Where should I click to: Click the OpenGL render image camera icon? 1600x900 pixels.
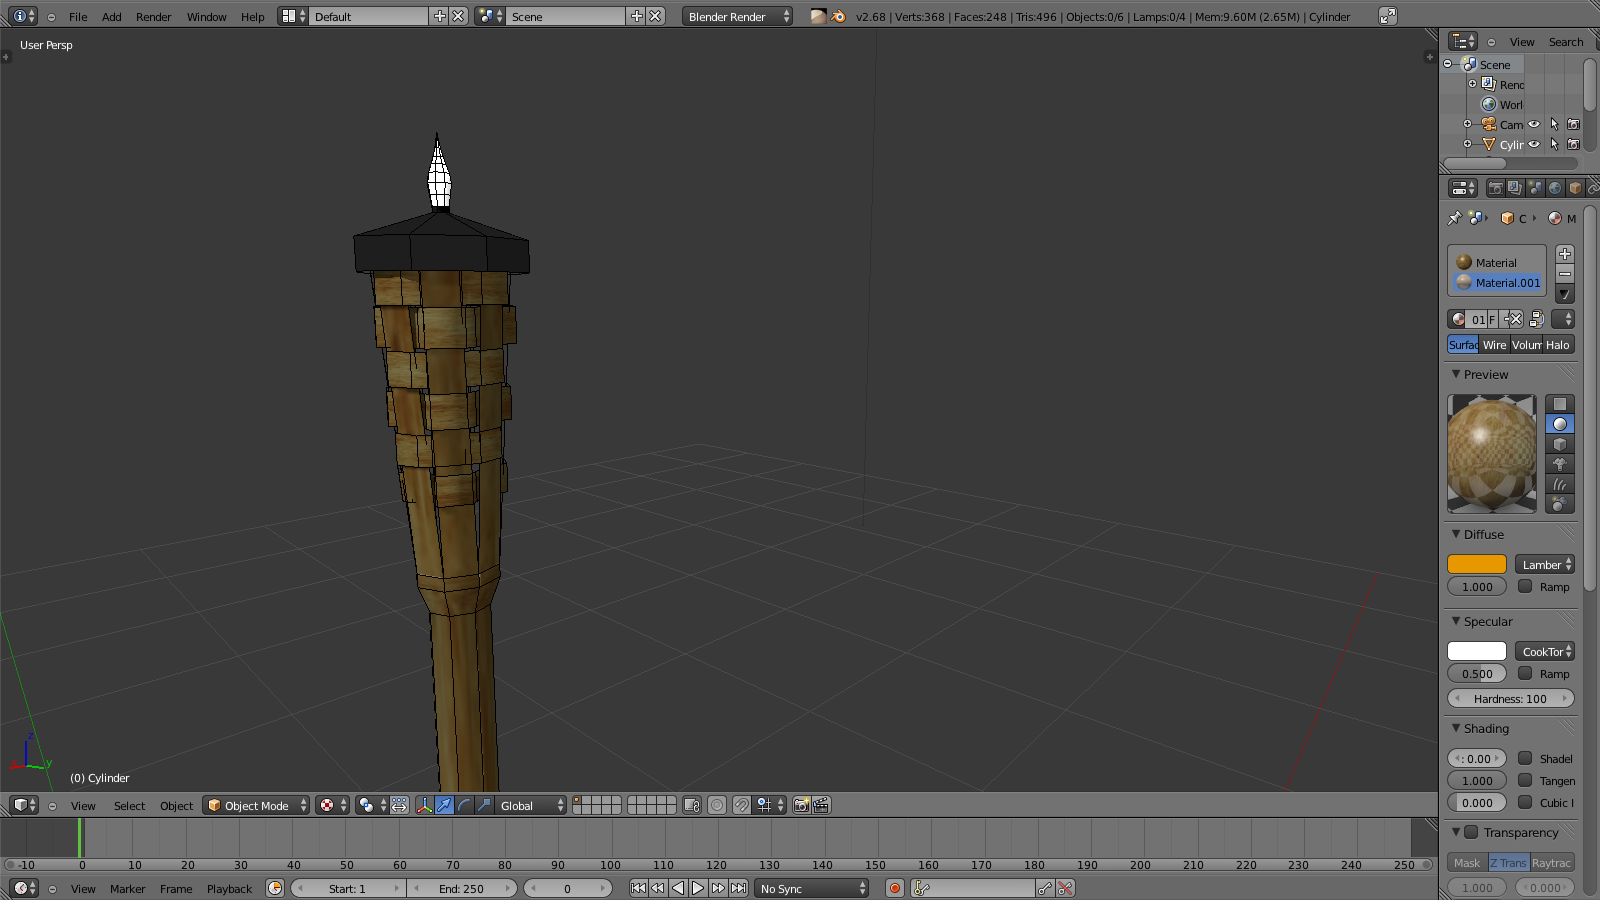coord(801,806)
